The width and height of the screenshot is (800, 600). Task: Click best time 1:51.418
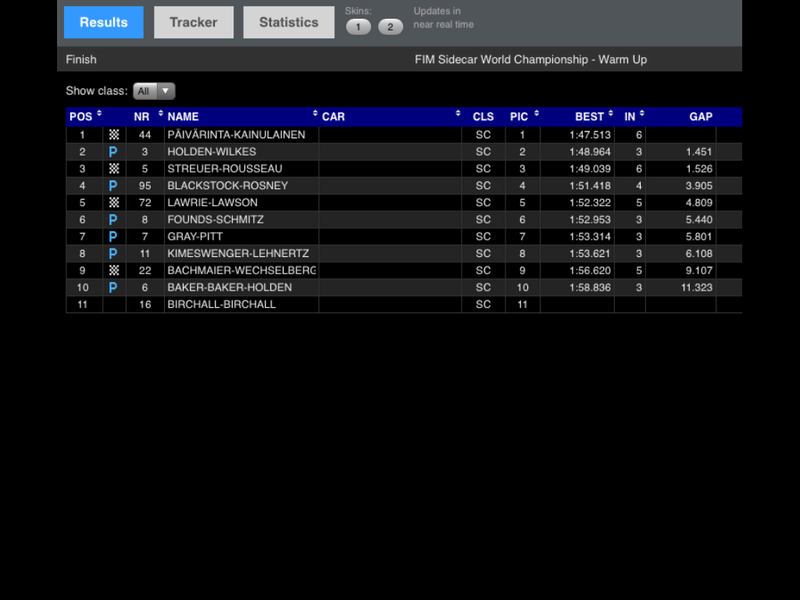click(x=590, y=186)
